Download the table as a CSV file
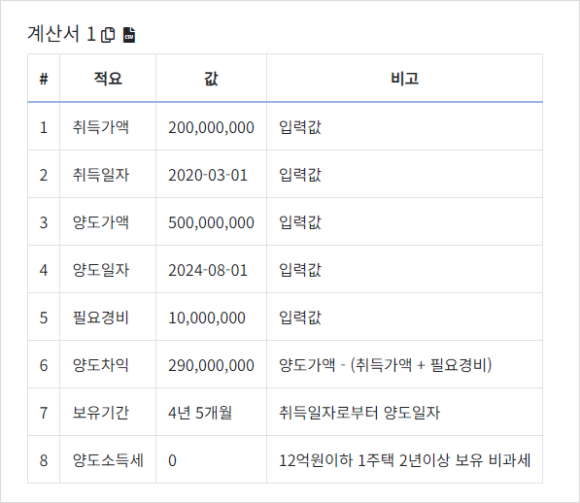 [x=129, y=35]
